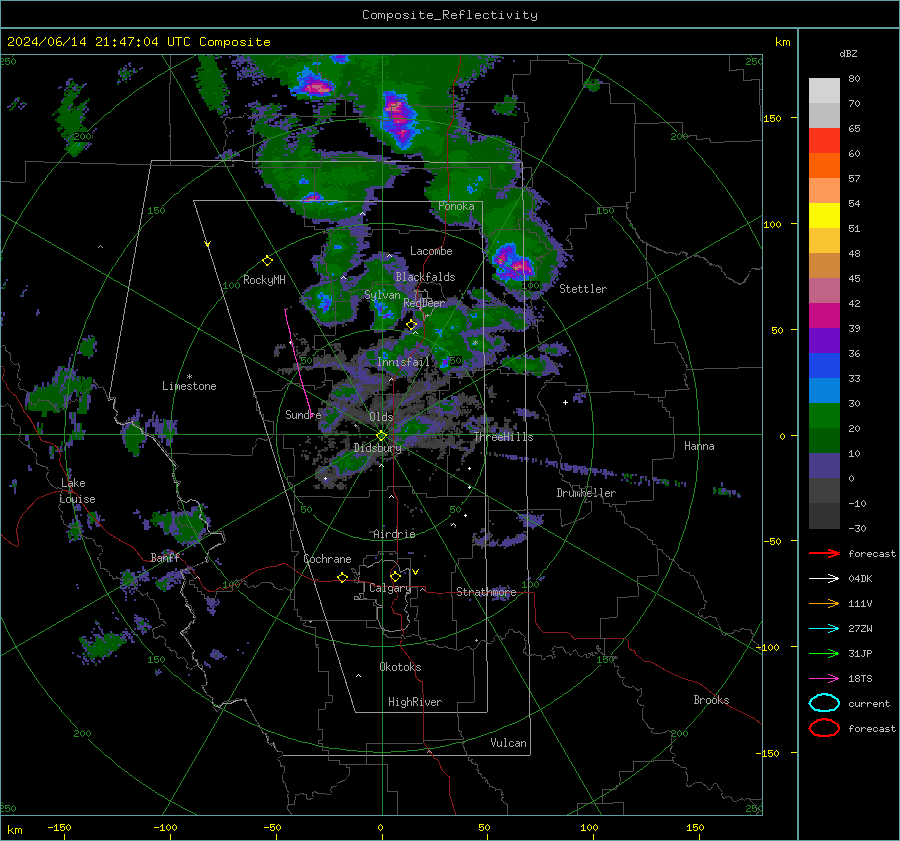
Task: Select the Vulcan label
Action: pyautogui.click(x=509, y=743)
